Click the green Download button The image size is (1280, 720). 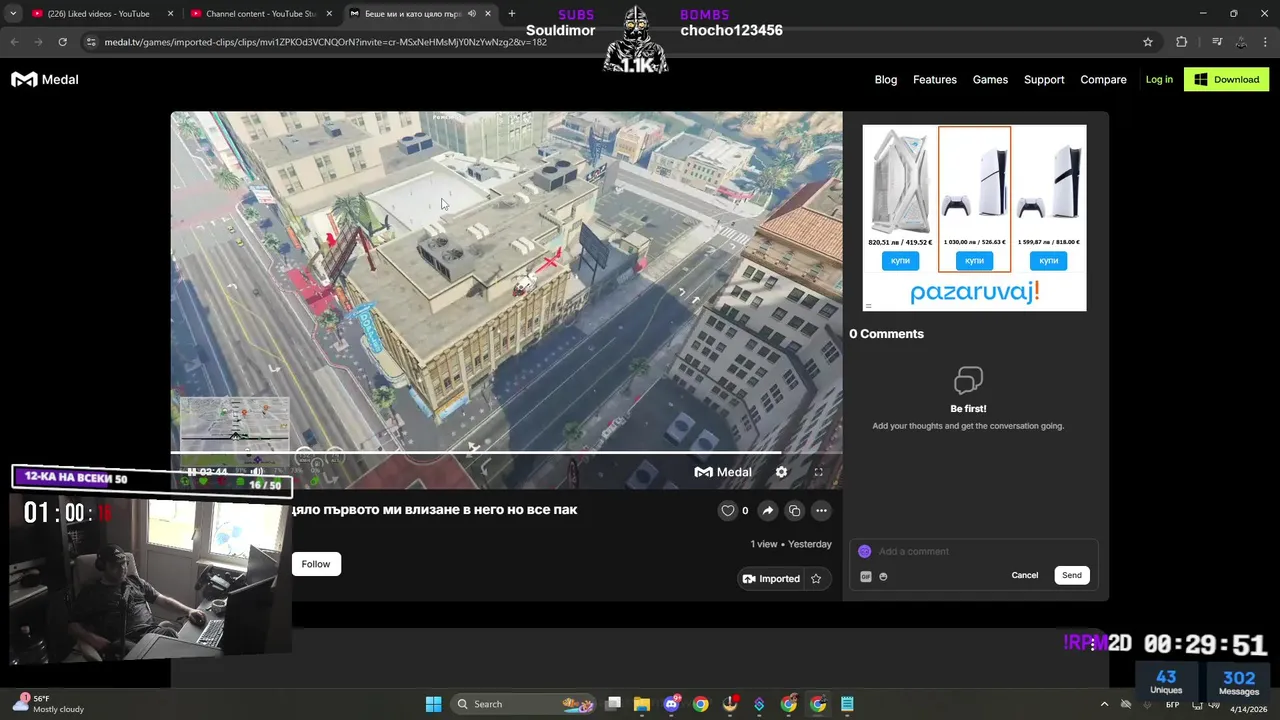coord(1226,79)
